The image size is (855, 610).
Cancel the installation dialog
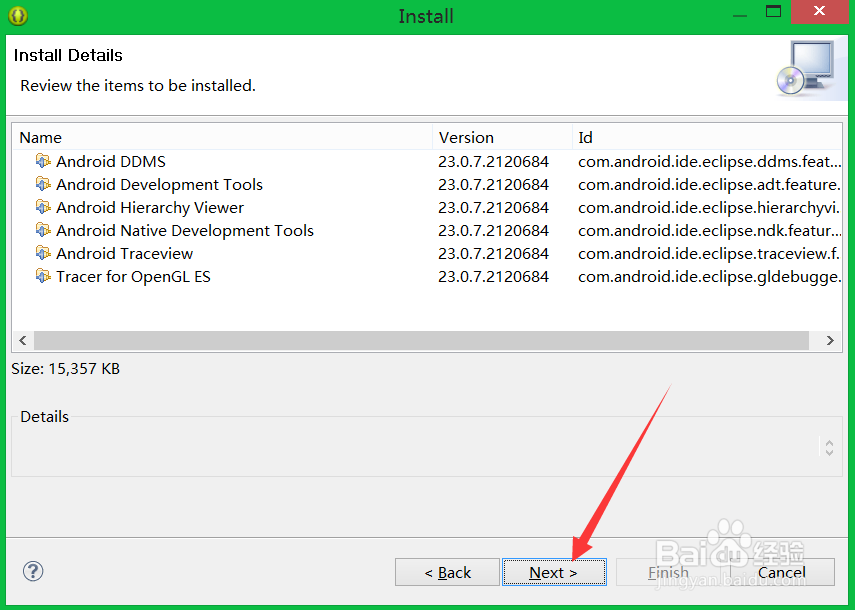point(782,572)
